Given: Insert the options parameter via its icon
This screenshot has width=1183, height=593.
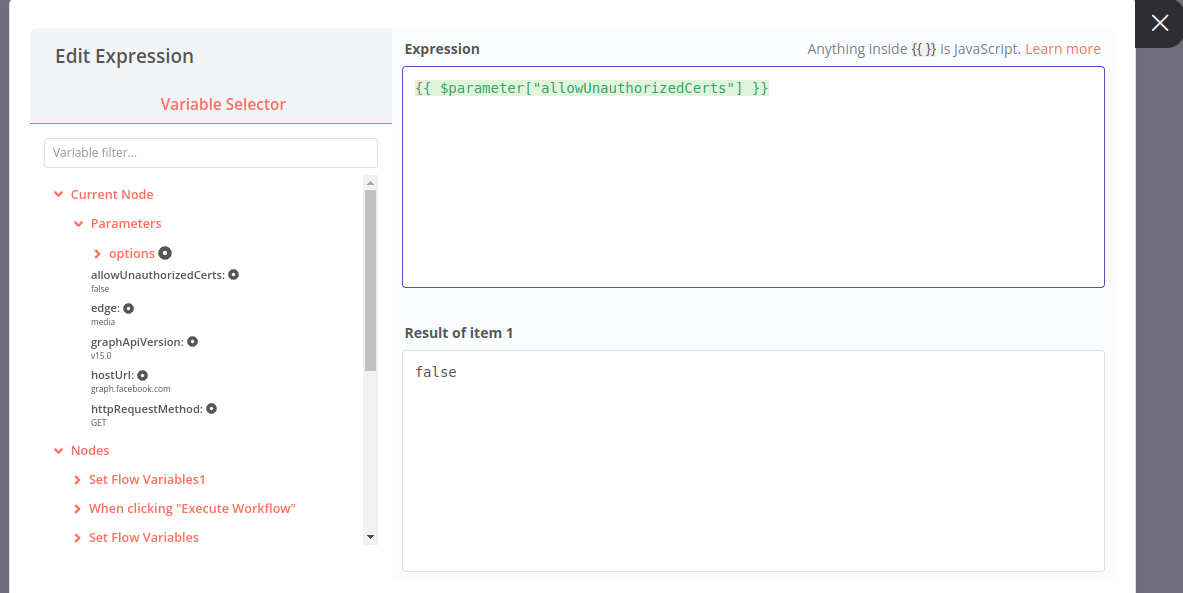Looking at the screenshot, I should pyautogui.click(x=164, y=253).
